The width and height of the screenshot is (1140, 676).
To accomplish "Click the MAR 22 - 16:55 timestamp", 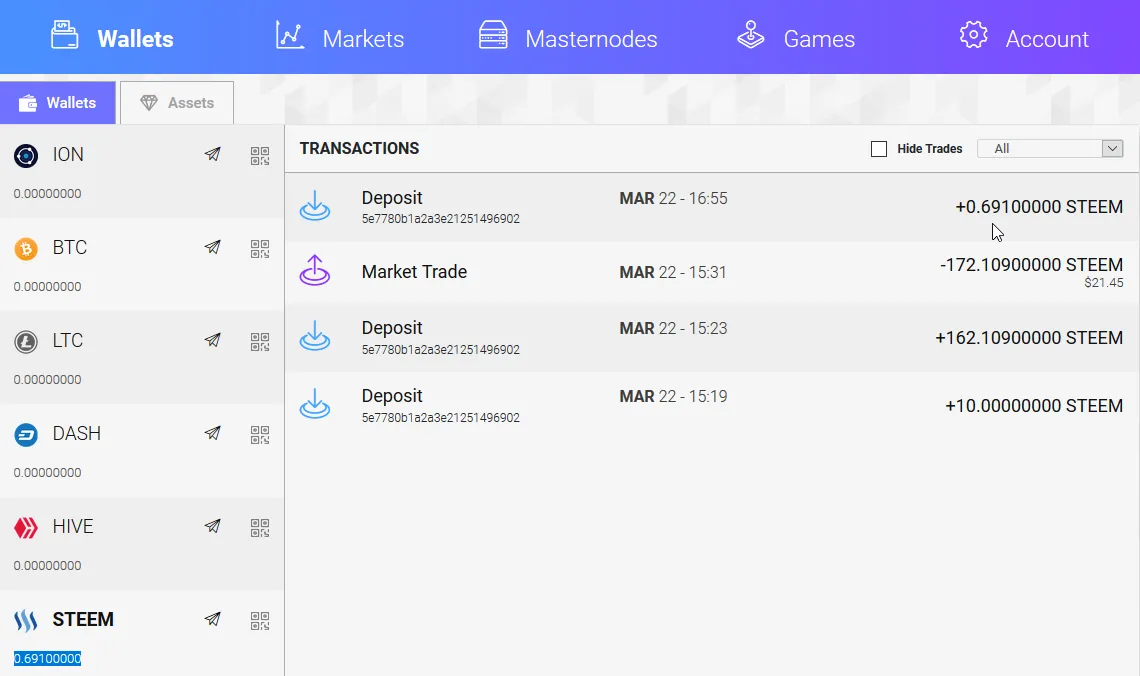I will coord(673,198).
